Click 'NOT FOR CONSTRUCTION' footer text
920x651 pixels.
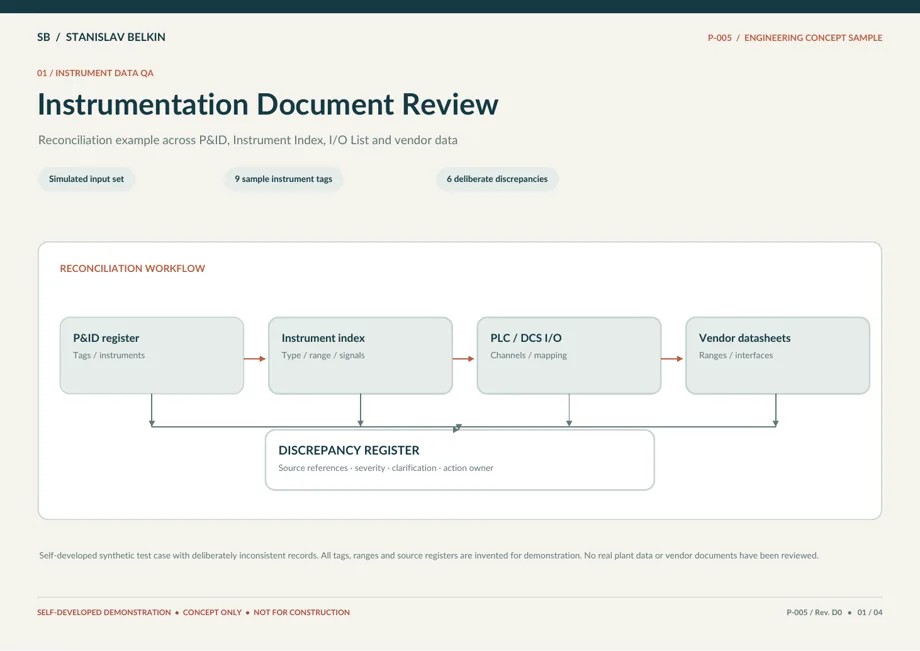(x=302, y=612)
